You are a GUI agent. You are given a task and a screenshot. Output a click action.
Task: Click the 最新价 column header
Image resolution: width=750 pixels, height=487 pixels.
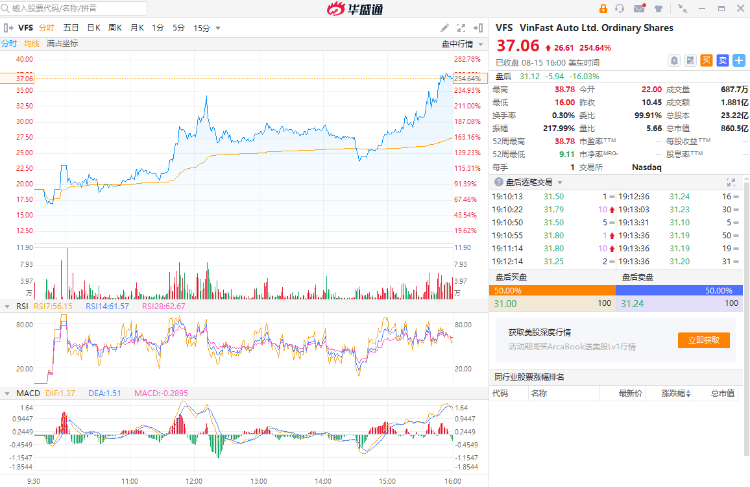[x=630, y=393]
